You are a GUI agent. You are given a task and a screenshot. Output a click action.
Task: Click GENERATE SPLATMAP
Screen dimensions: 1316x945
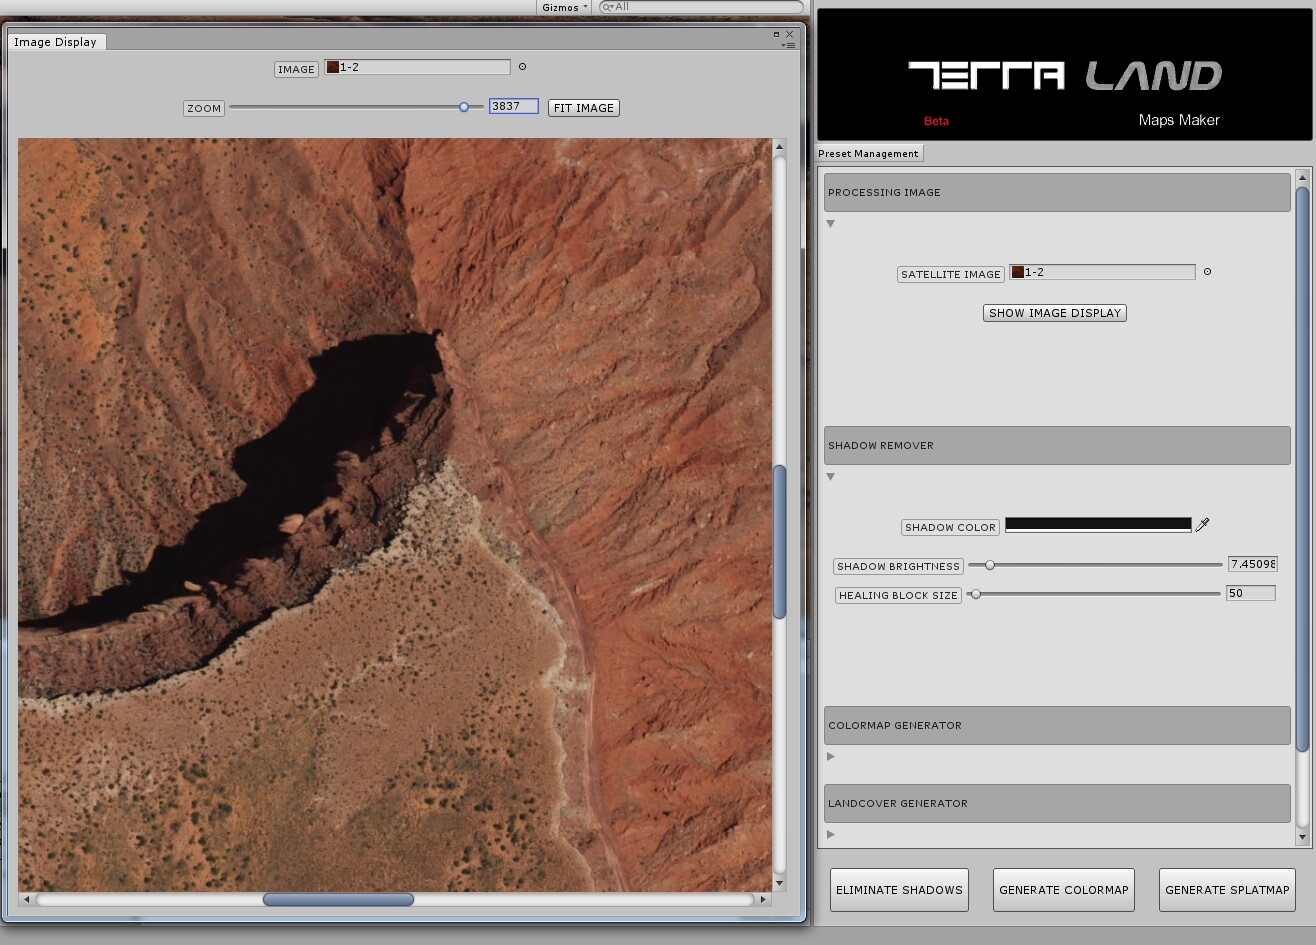click(1227, 890)
